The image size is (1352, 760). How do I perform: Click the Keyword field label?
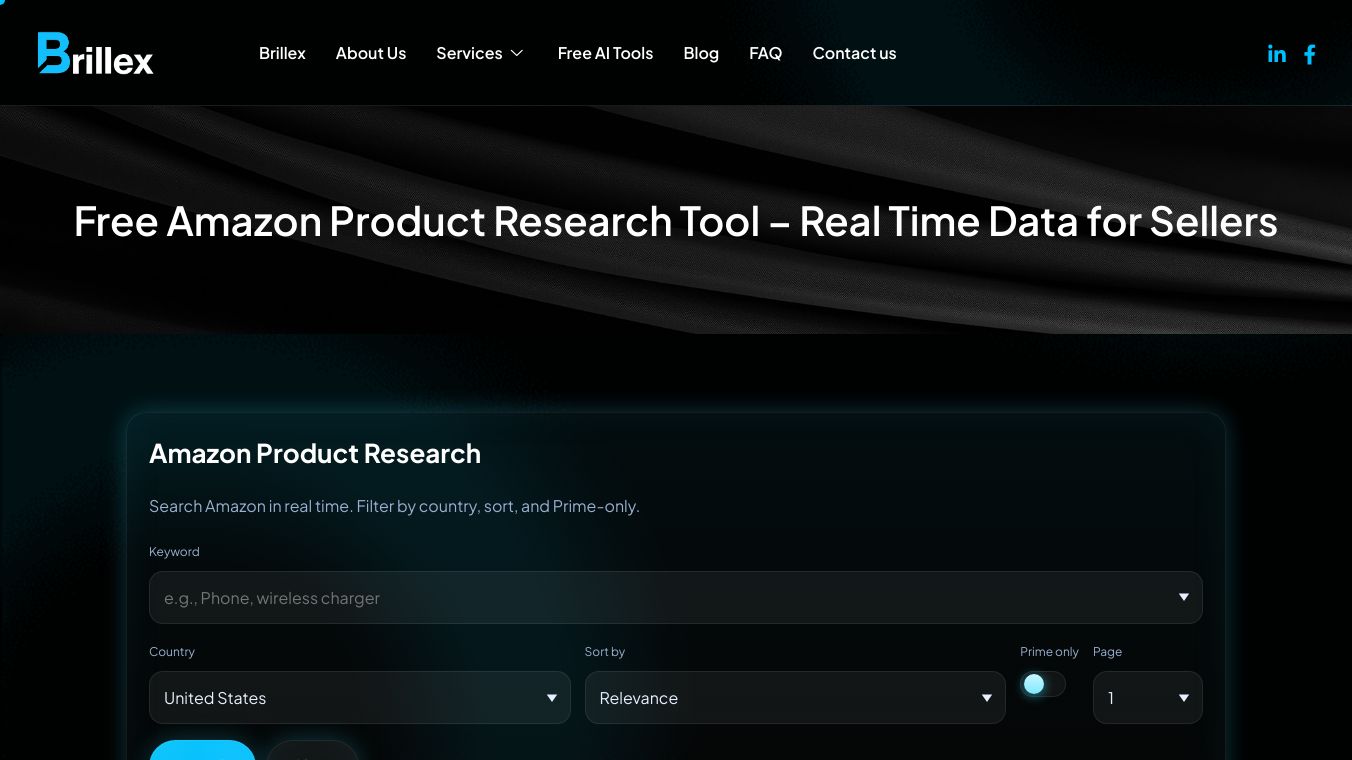point(174,552)
